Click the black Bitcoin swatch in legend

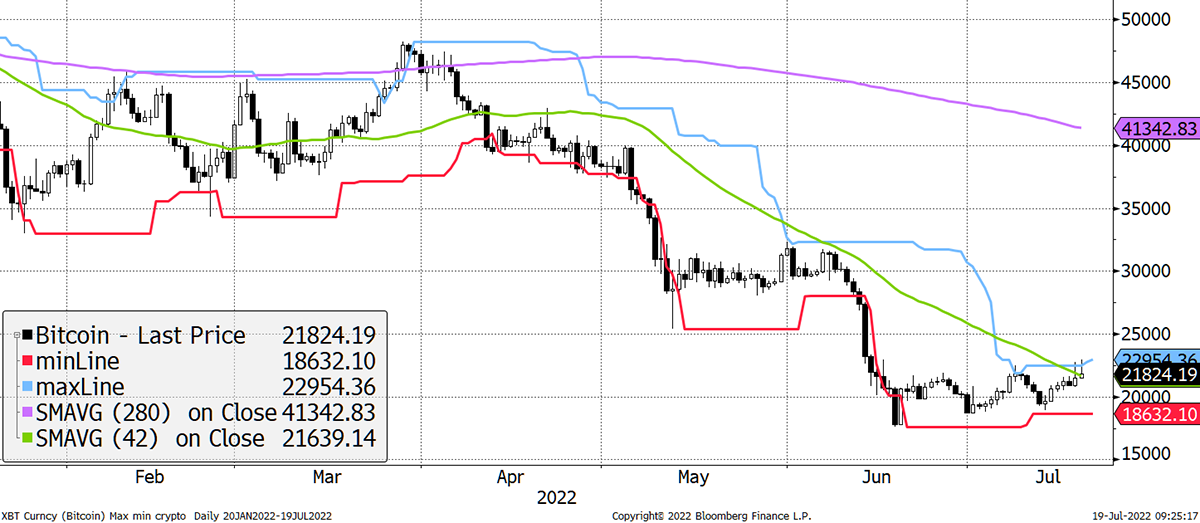click(27, 336)
